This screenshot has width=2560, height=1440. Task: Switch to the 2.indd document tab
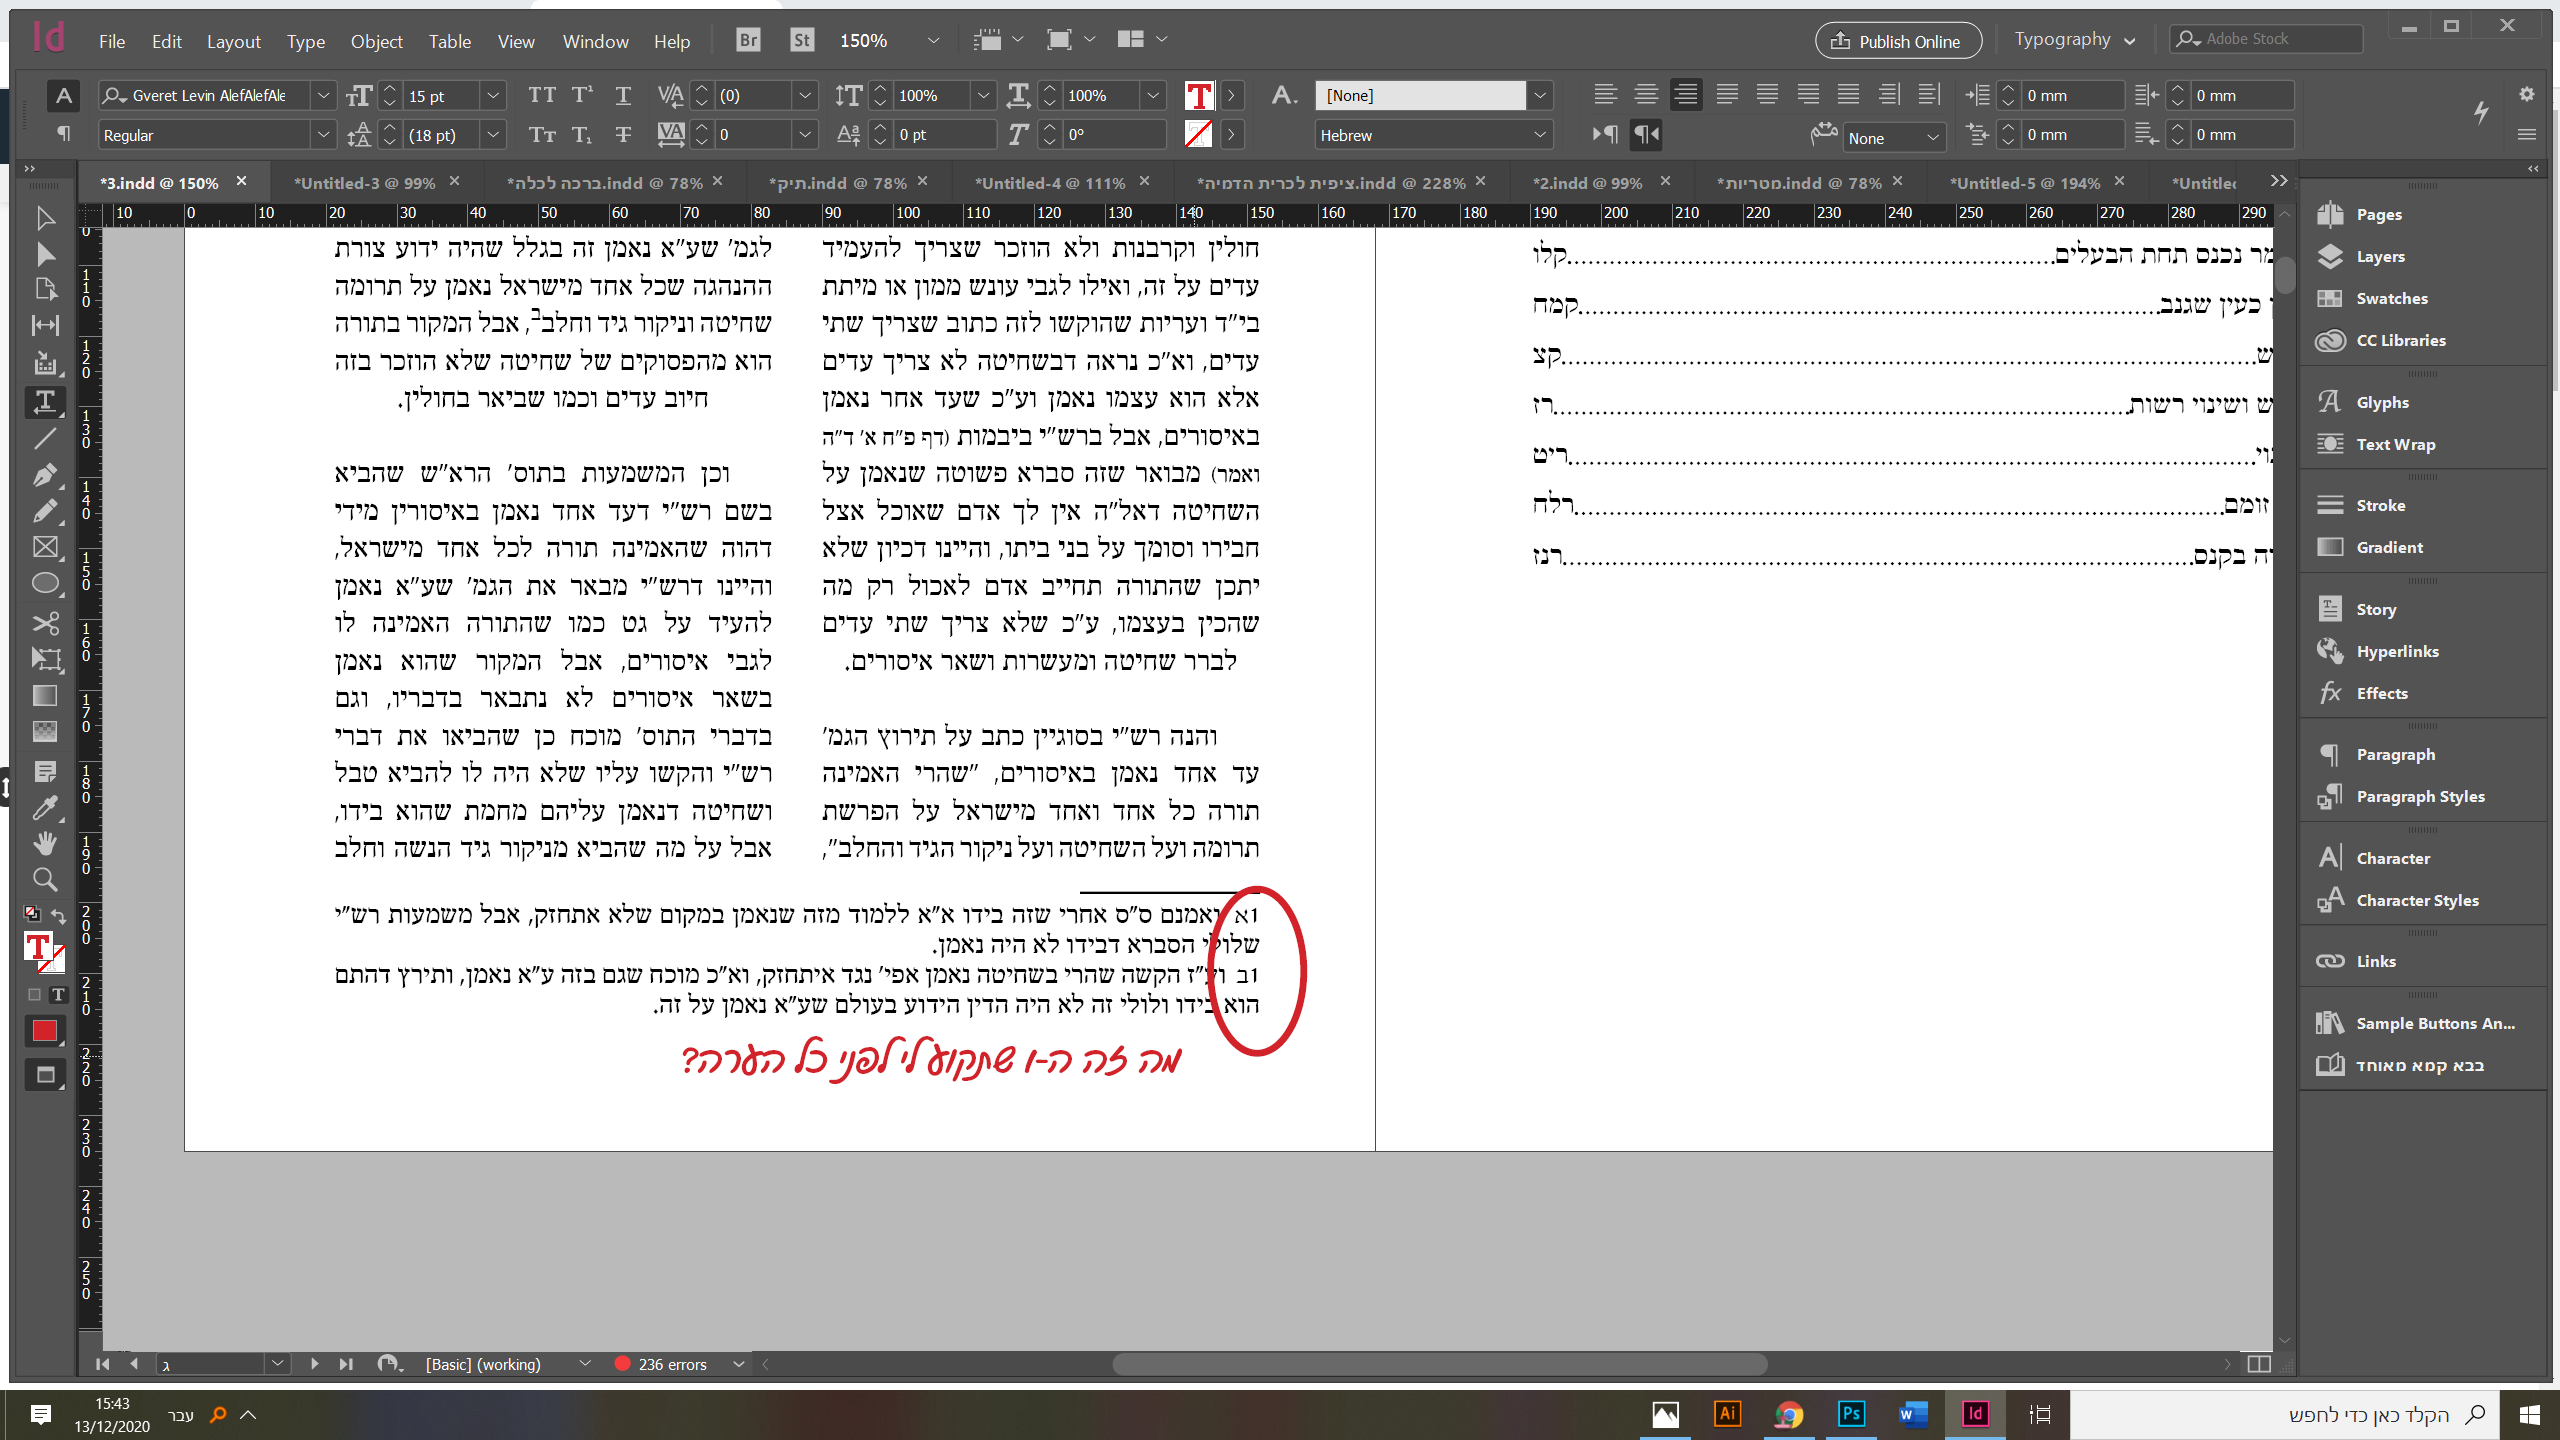pyautogui.click(x=1586, y=183)
